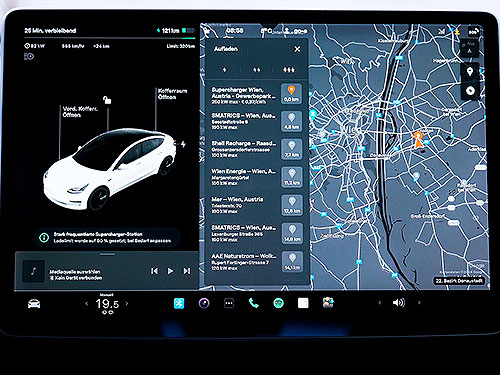Tap the info icon on Supercharger notice
This screenshot has width=500, height=375.
(x=44, y=237)
